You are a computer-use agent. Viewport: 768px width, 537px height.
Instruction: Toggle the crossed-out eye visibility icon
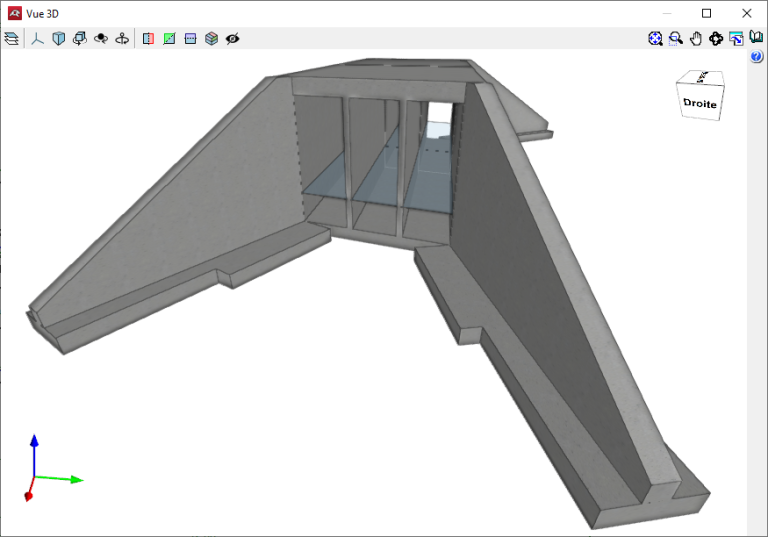point(232,38)
